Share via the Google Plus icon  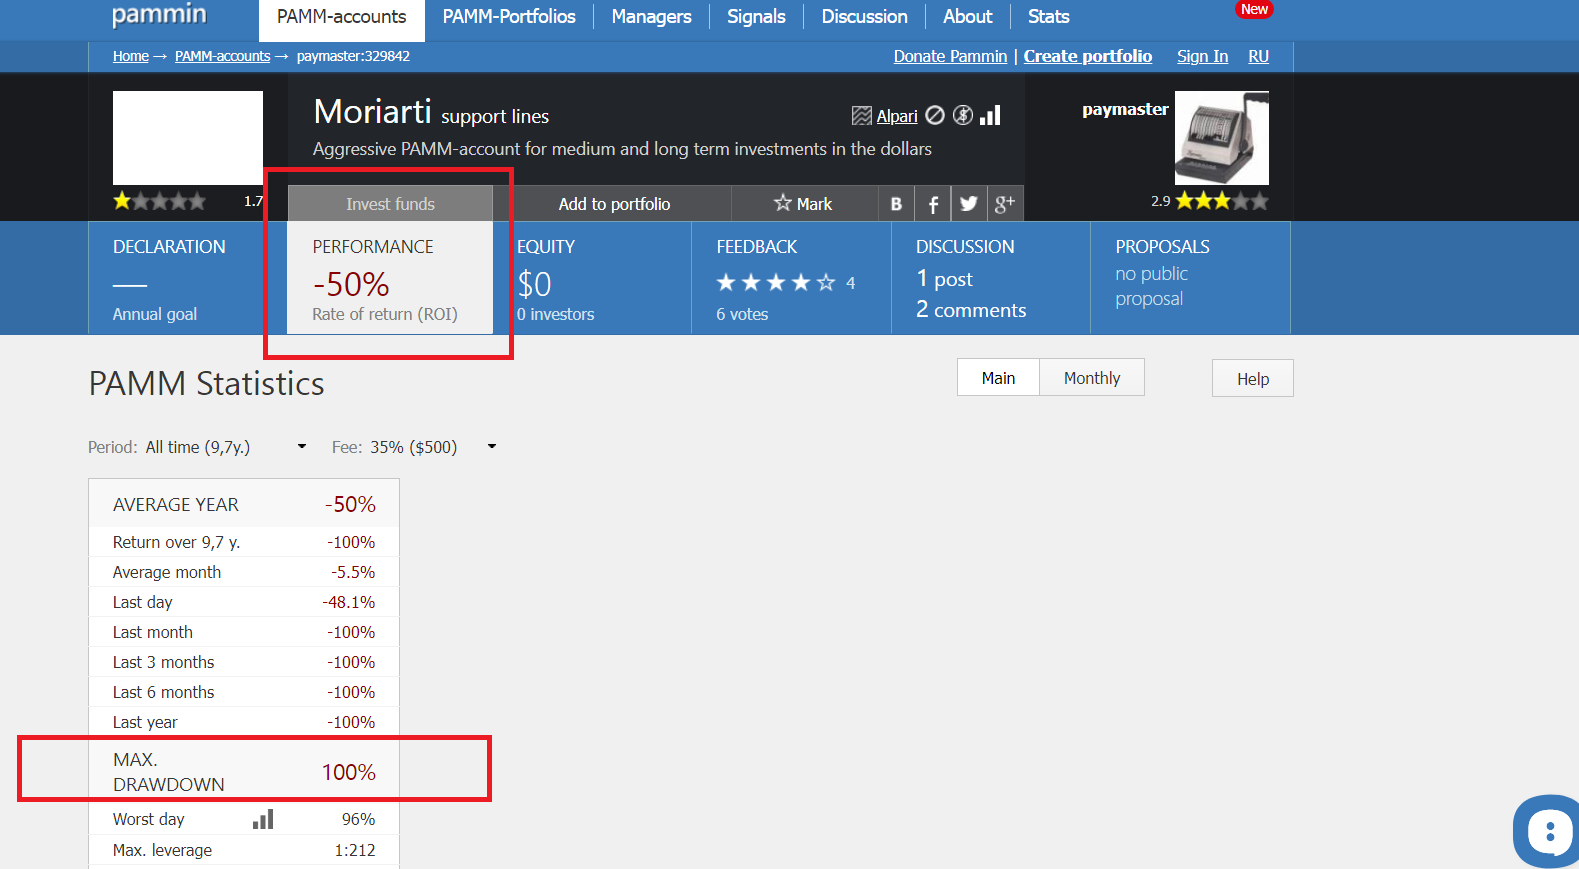coord(1004,204)
